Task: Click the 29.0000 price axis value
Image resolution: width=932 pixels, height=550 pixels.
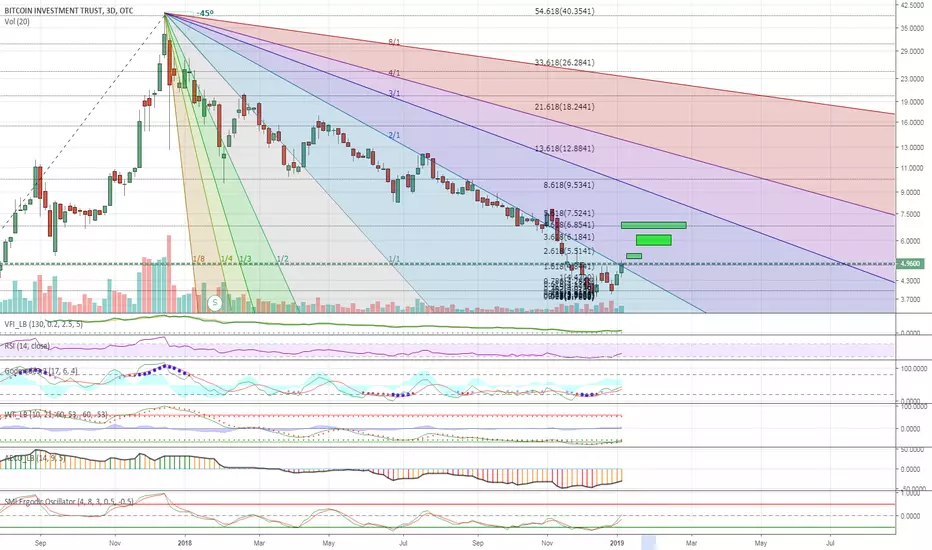Action: (912, 52)
